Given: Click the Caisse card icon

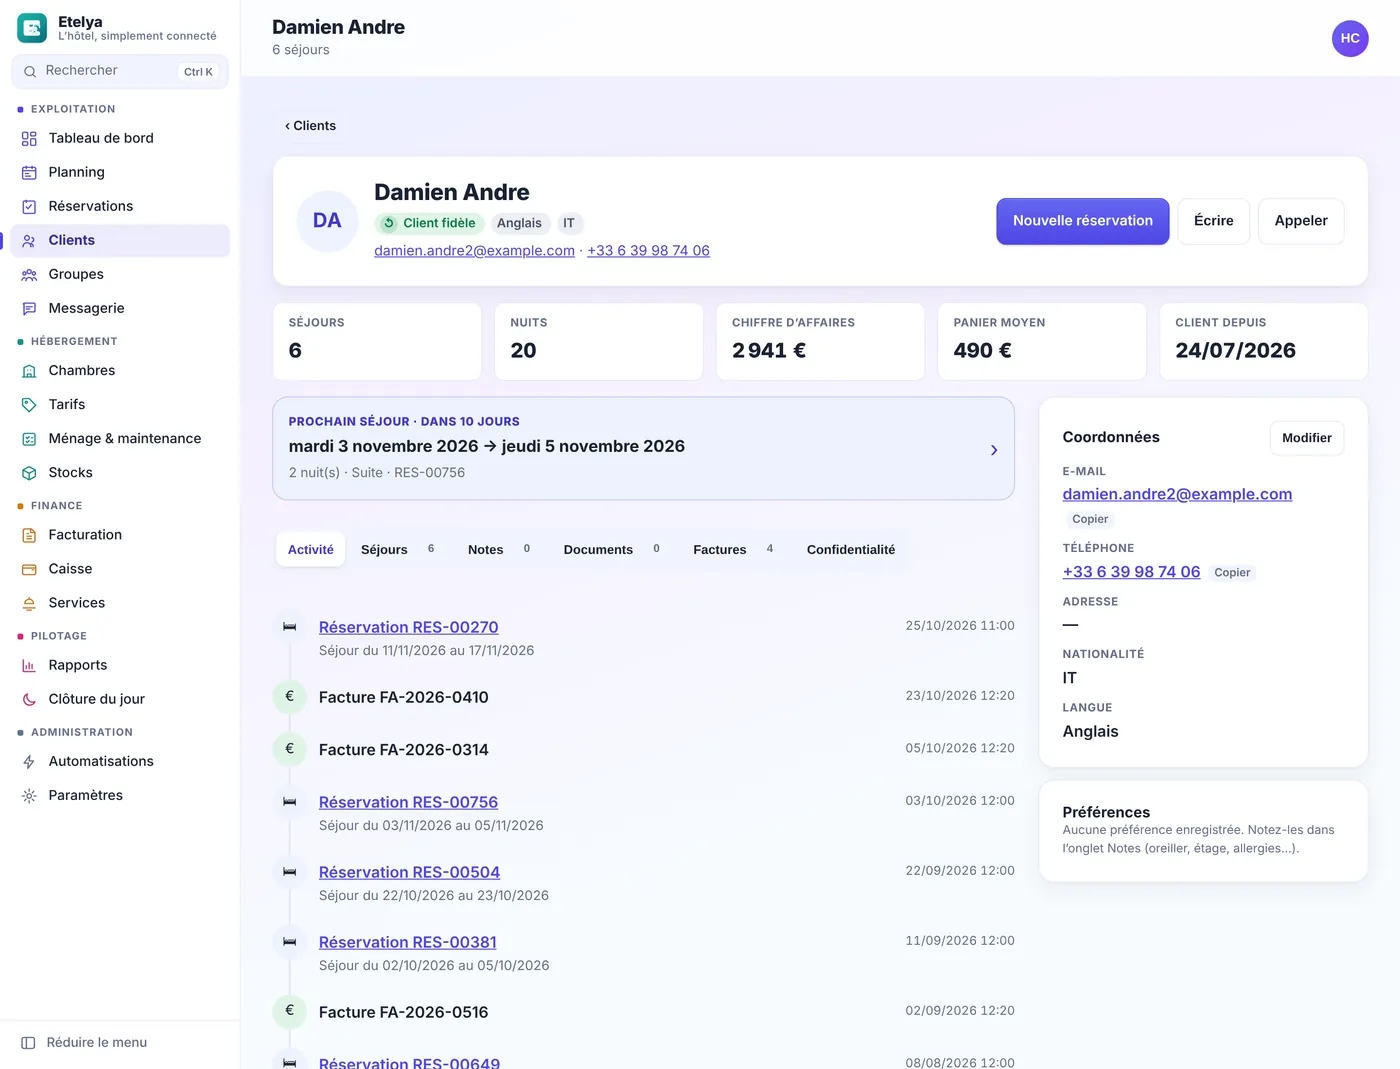Looking at the screenshot, I should (x=29, y=569).
